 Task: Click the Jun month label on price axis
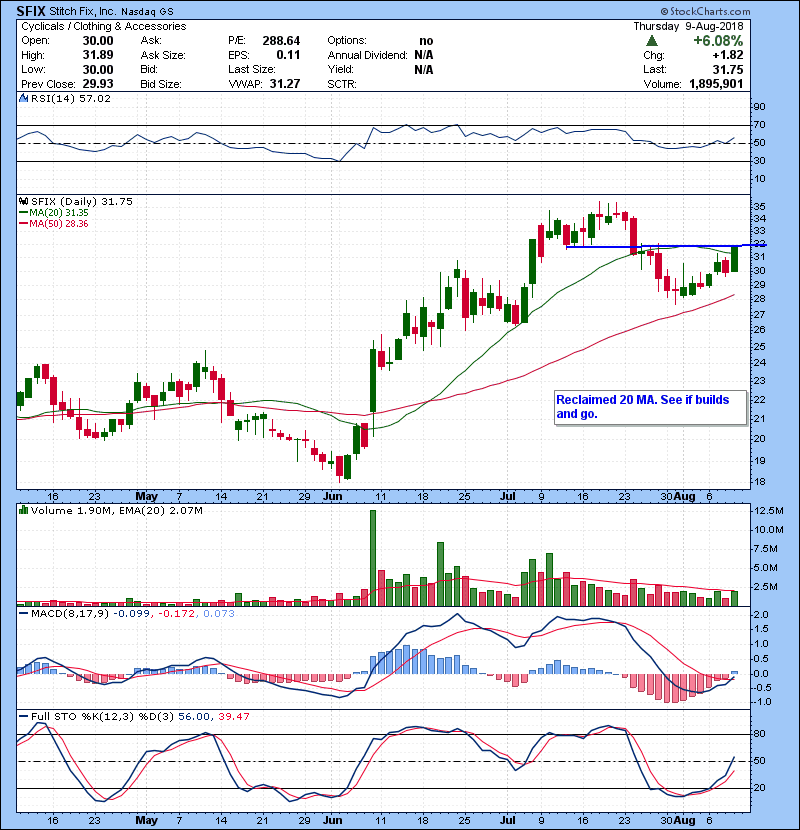(332, 496)
